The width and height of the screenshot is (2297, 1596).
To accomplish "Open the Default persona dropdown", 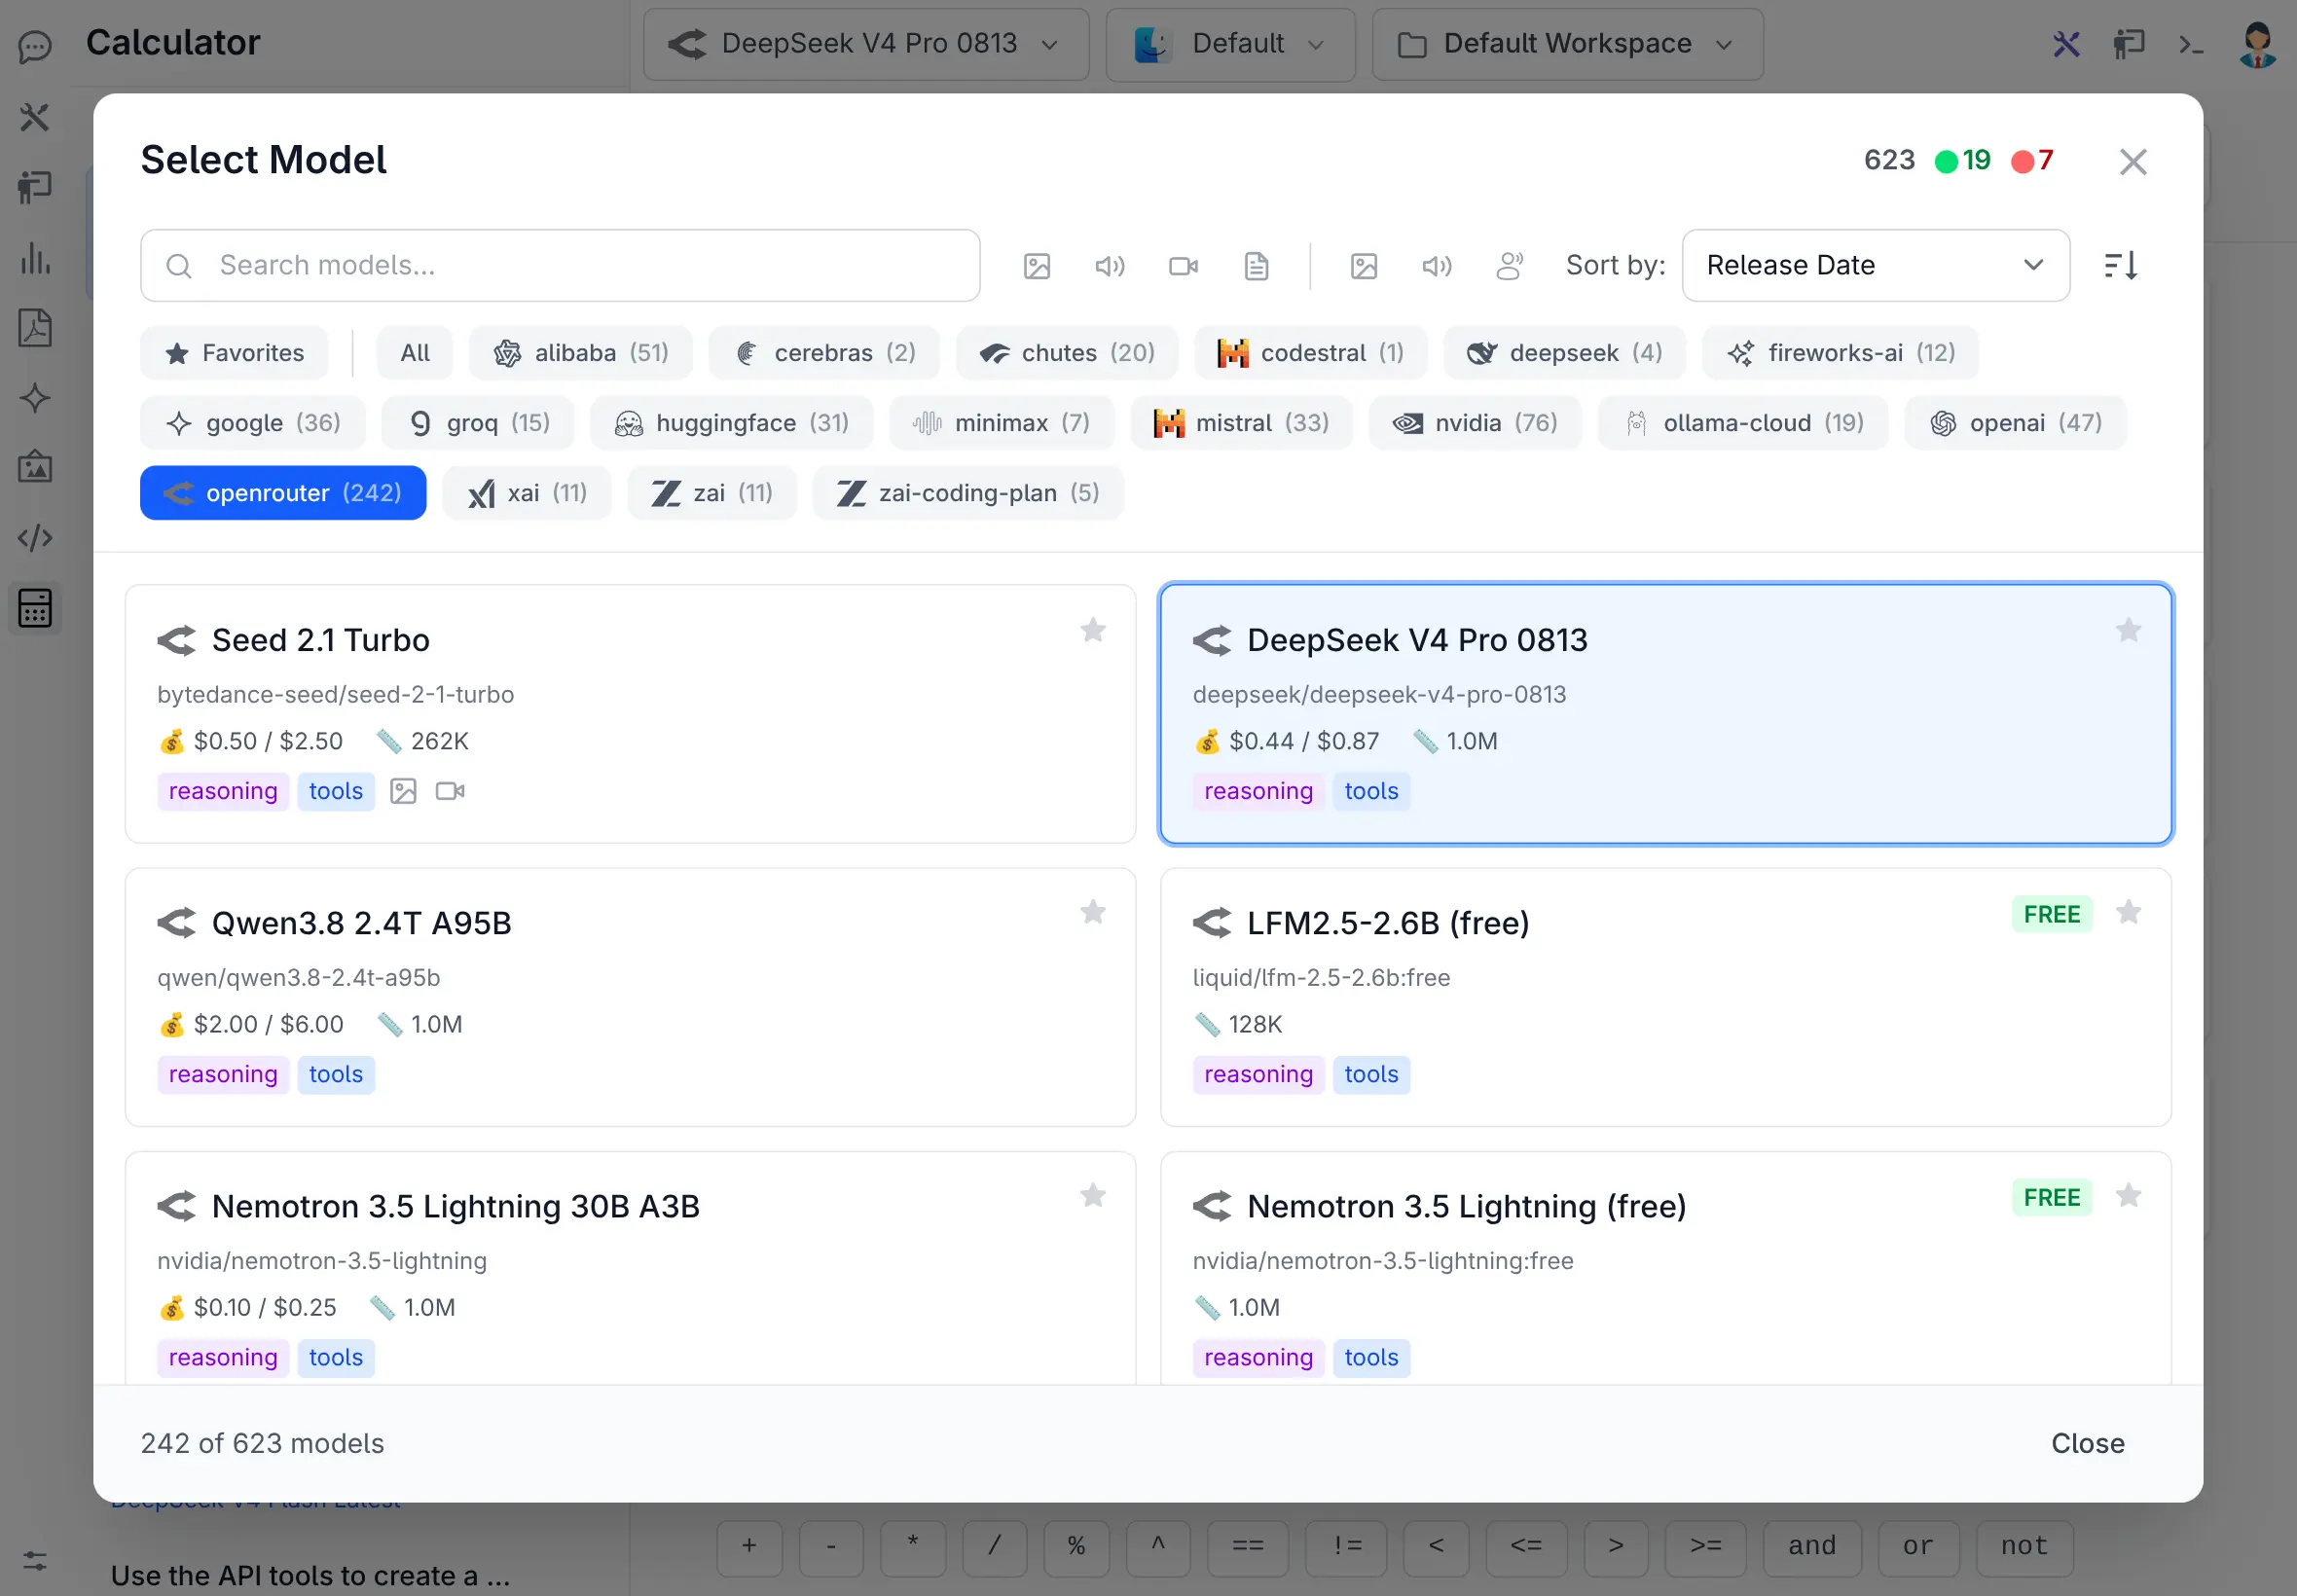I will point(1231,44).
